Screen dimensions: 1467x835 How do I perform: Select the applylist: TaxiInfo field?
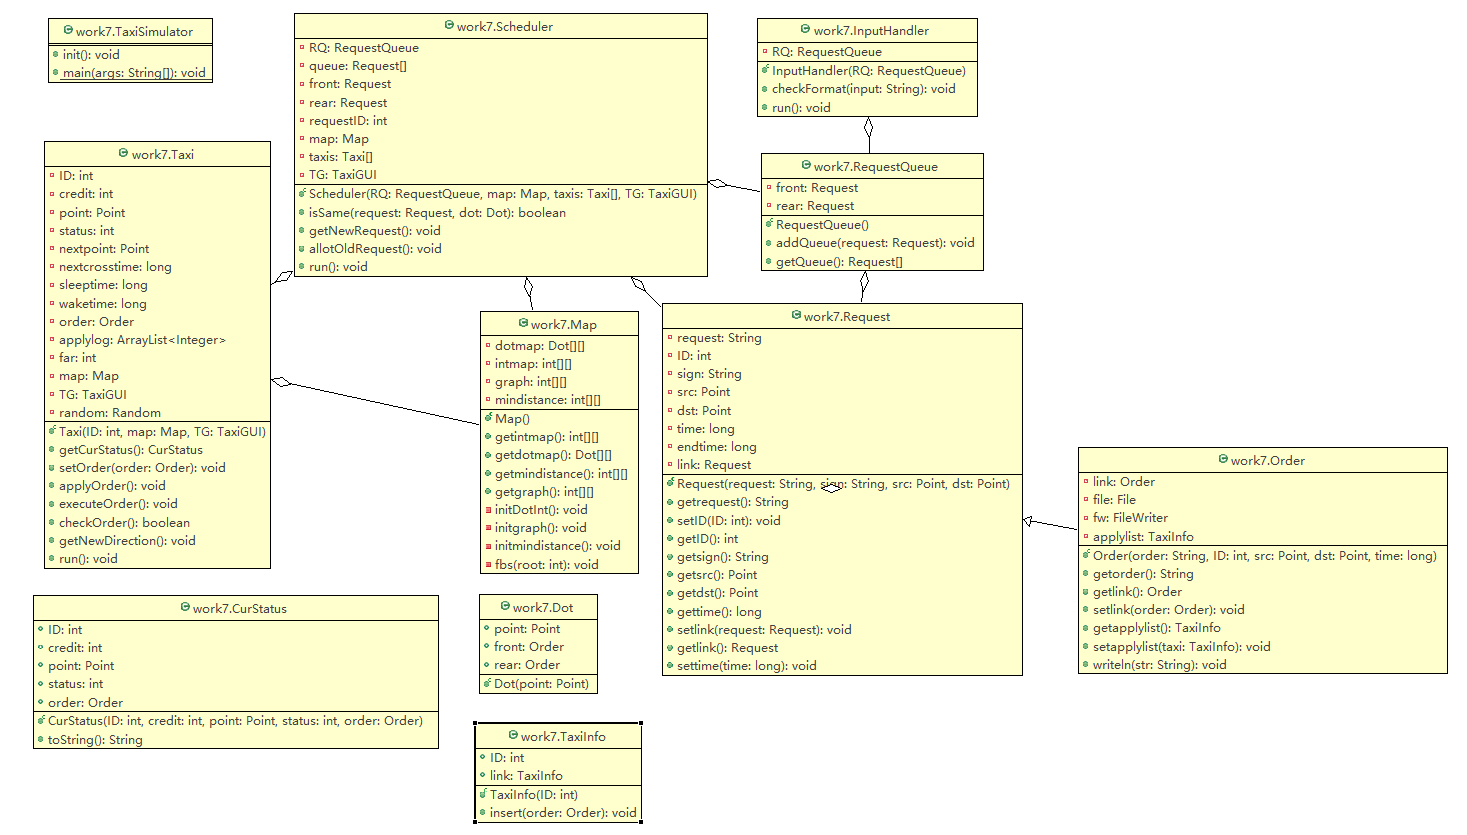pyautogui.click(x=1143, y=537)
